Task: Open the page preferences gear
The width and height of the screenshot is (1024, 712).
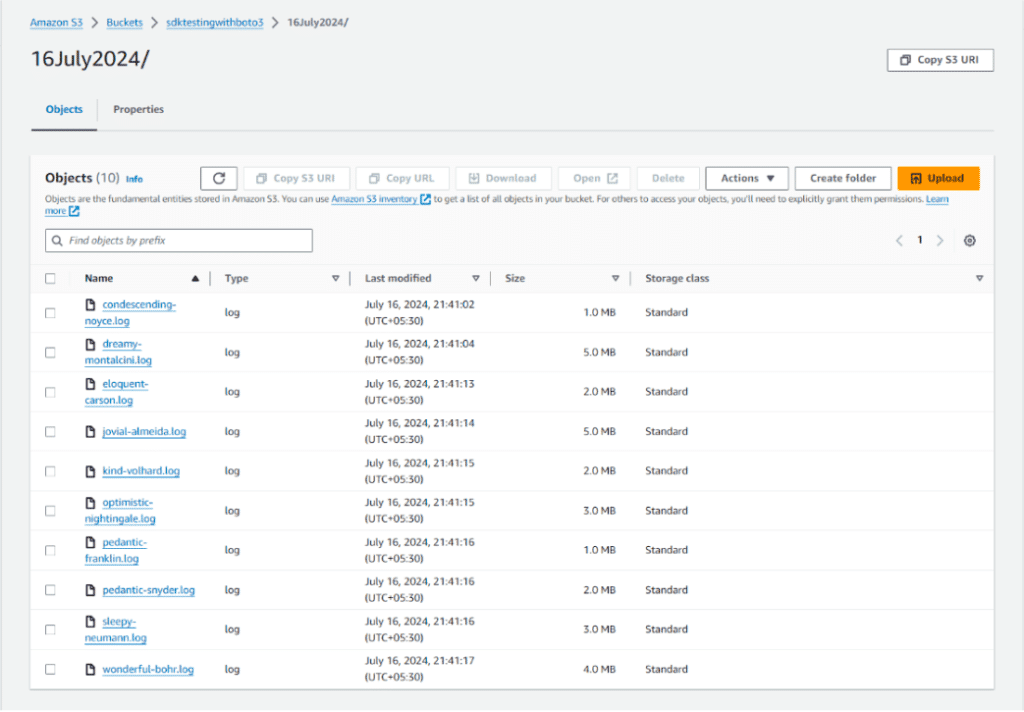Action: click(x=967, y=240)
